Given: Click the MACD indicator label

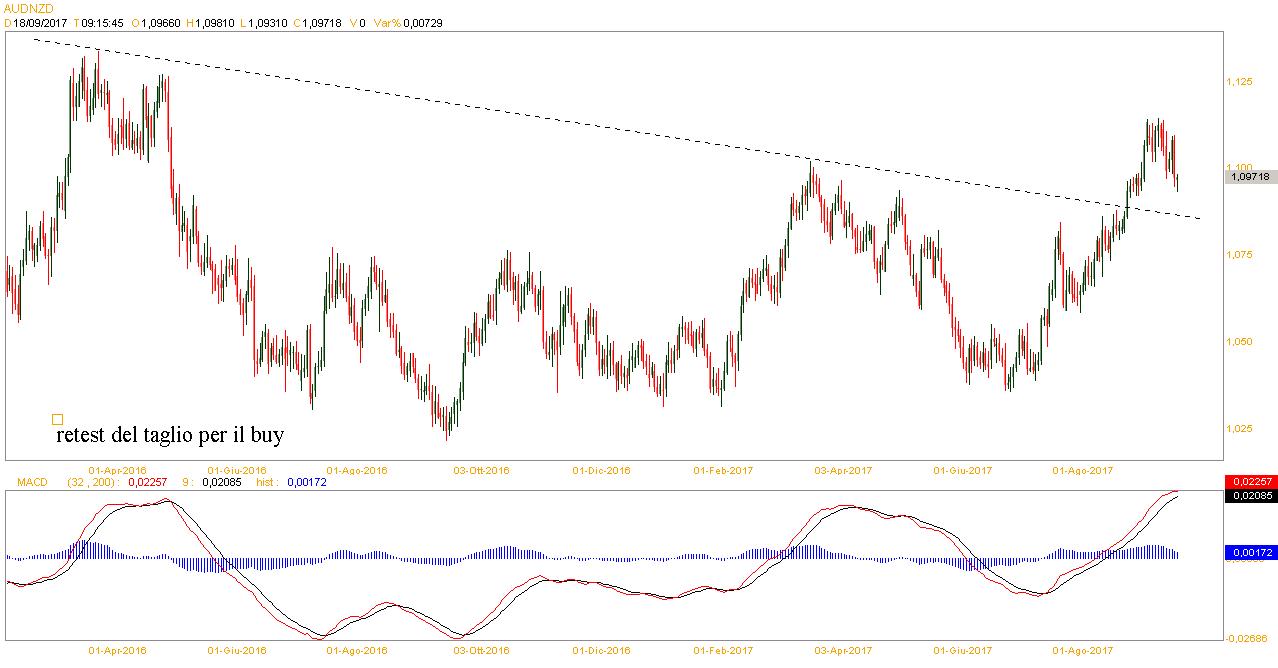Looking at the screenshot, I should click(x=30, y=482).
